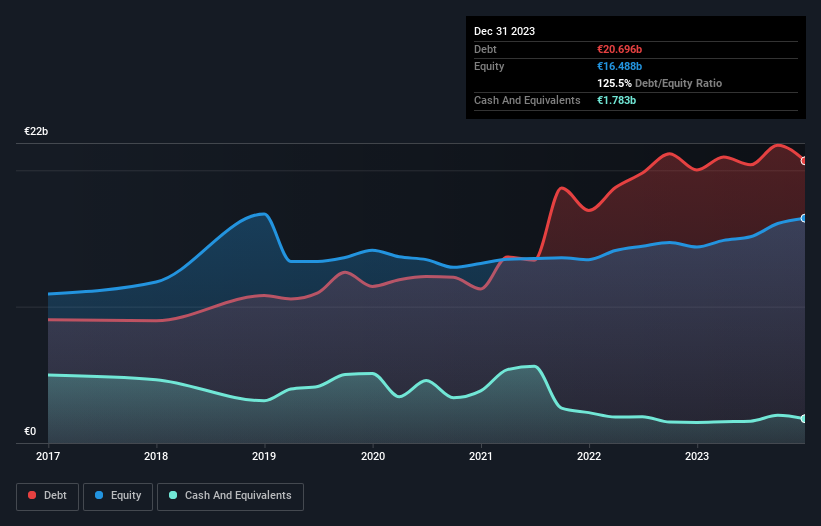Click the 2021 x-axis label
Image resolution: width=821 pixels, height=526 pixels.
click(481, 456)
